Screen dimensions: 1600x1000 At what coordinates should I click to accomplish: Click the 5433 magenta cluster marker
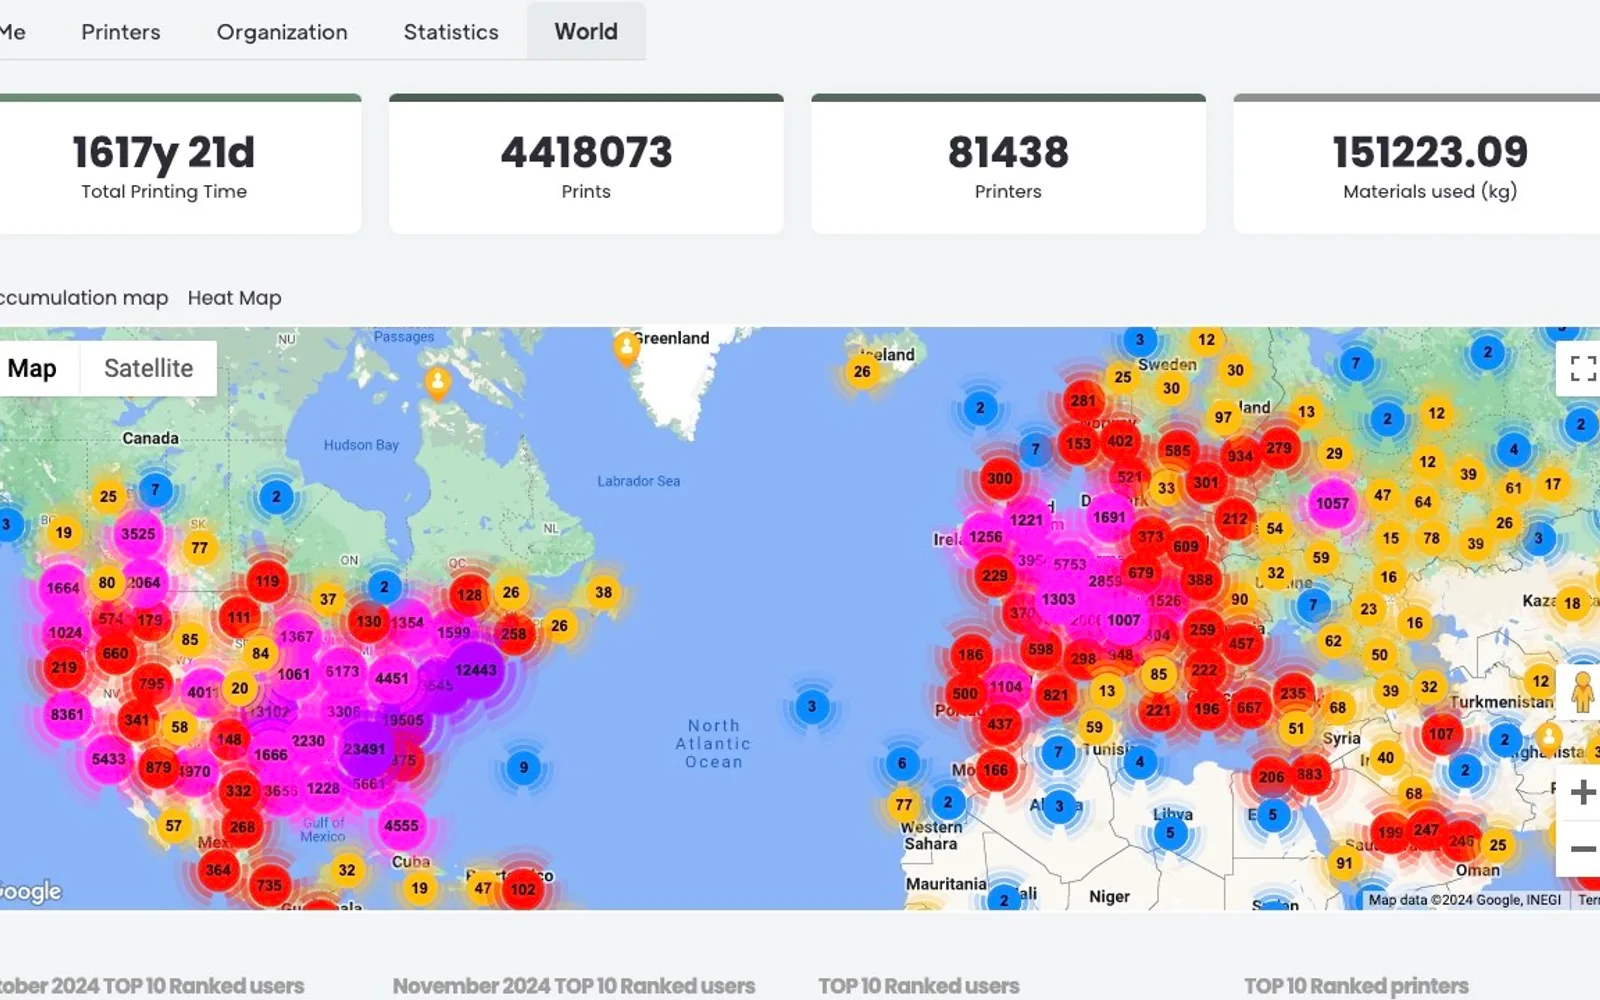pos(108,759)
